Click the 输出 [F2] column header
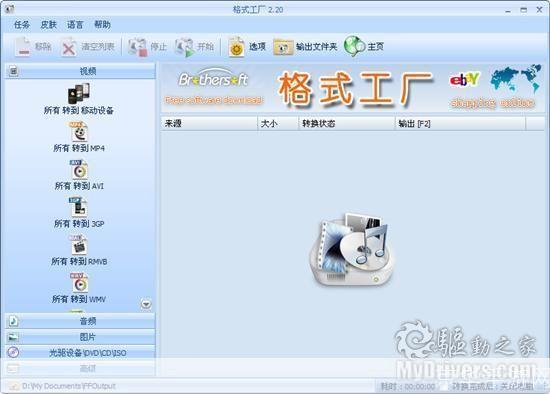Screen dimensions: 550x394 [x=460, y=123]
